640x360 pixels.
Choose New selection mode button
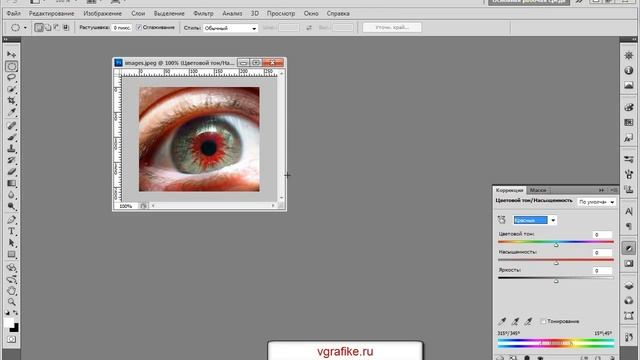pyautogui.click(x=39, y=28)
